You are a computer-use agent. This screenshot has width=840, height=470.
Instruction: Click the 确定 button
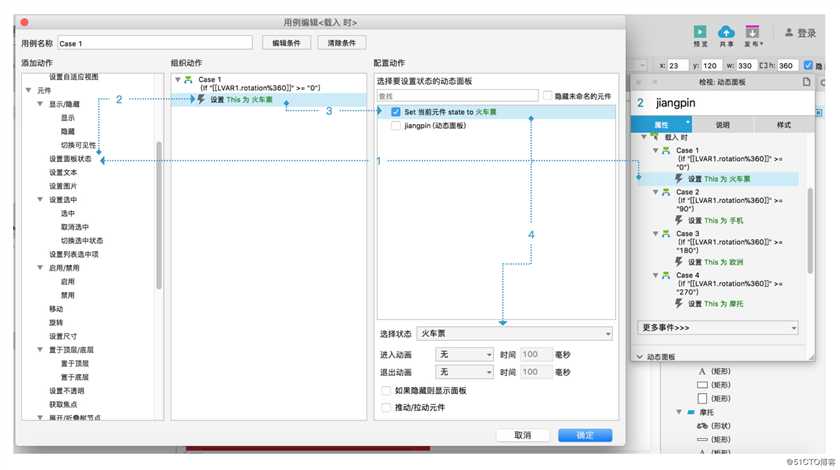(x=585, y=435)
